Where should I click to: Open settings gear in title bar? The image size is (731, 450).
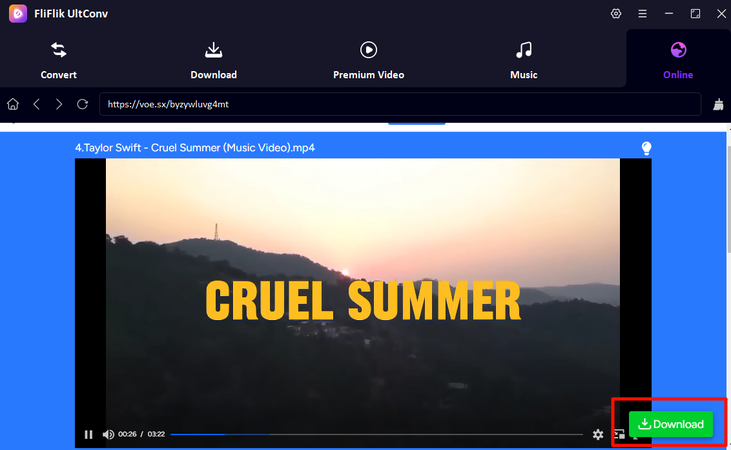coord(616,14)
